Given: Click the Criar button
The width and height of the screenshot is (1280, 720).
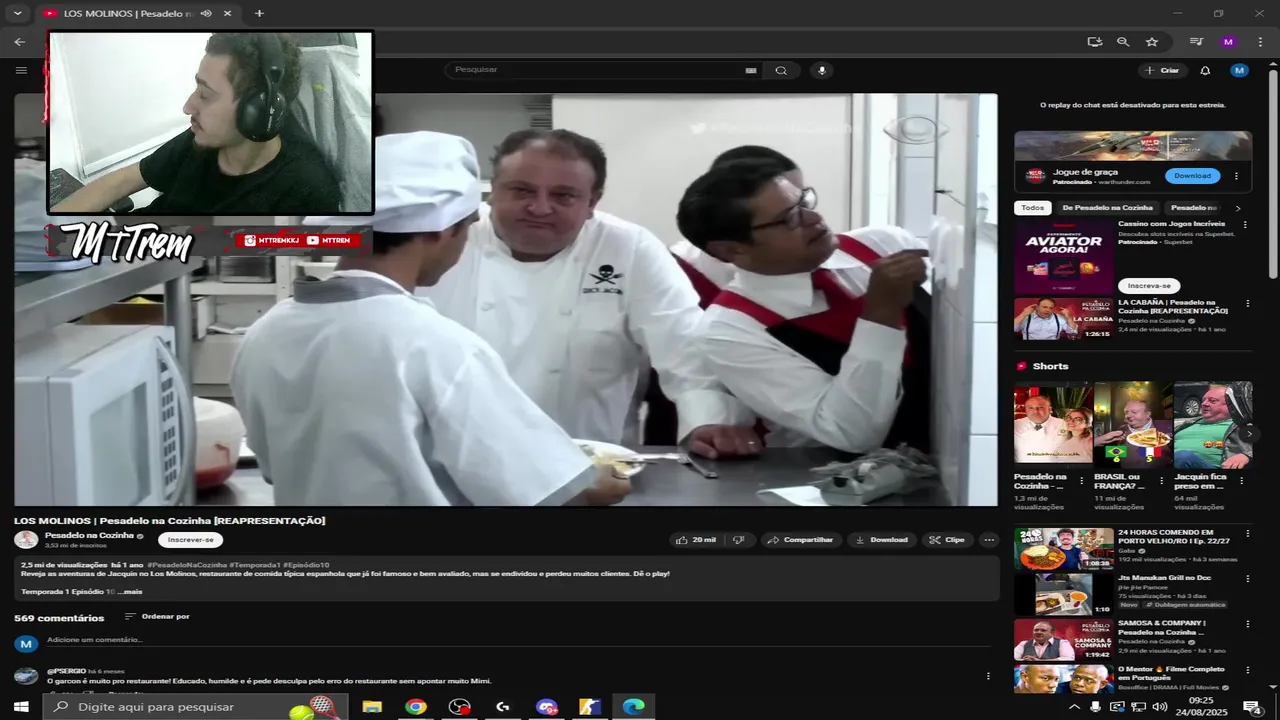Looking at the screenshot, I should click(1162, 70).
